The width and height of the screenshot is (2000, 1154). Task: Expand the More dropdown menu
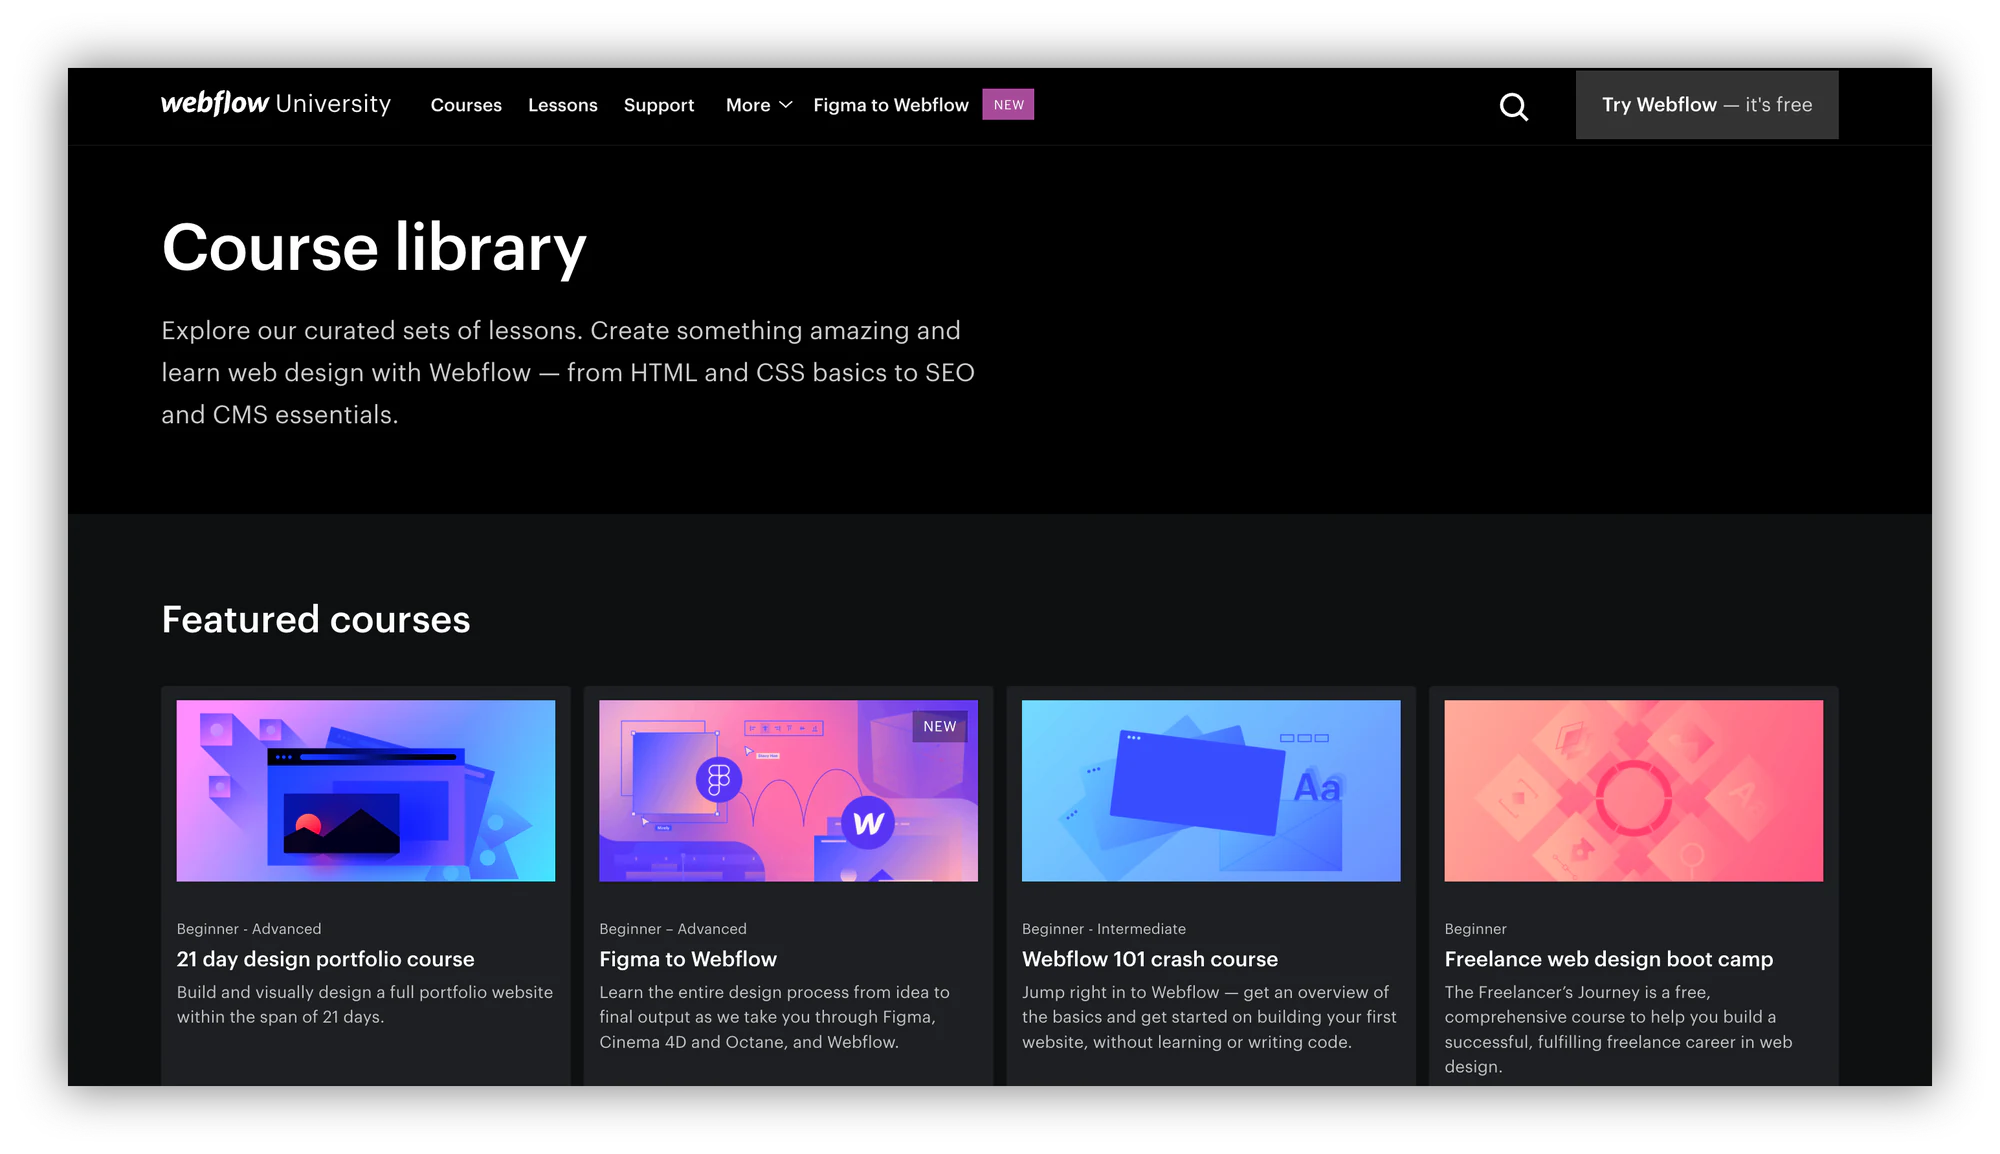point(759,105)
